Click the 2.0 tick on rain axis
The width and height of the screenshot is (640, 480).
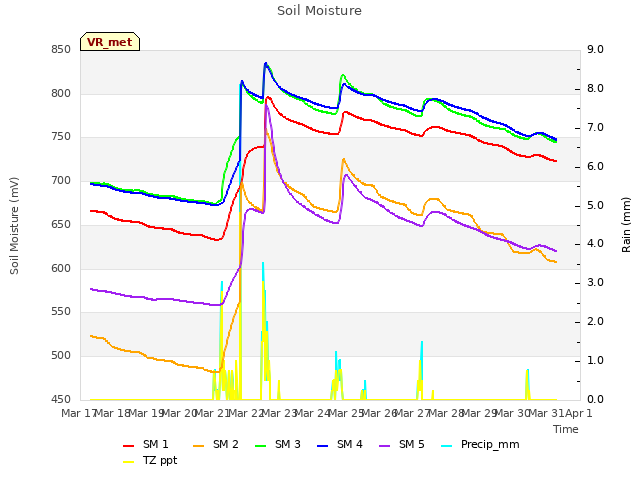click(x=595, y=322)
